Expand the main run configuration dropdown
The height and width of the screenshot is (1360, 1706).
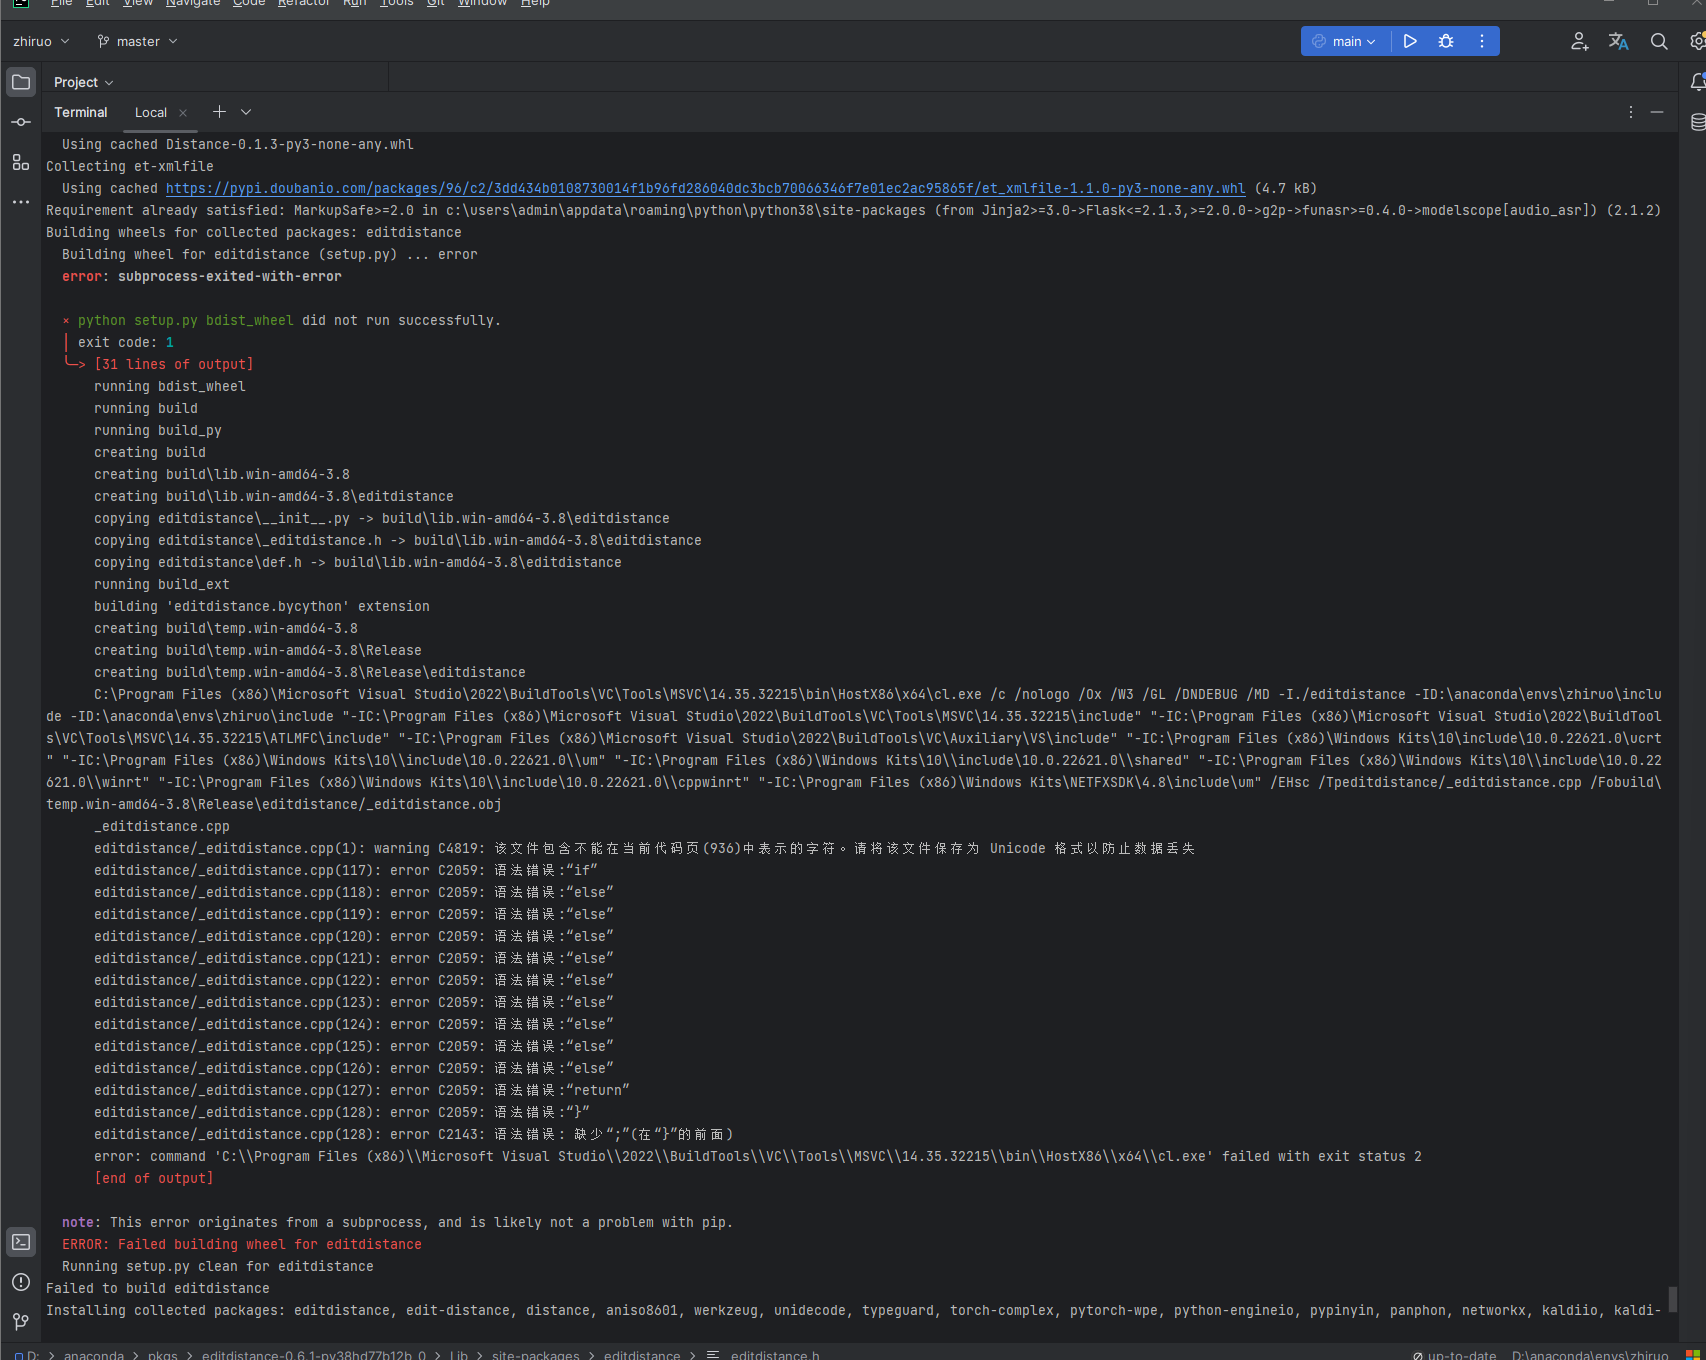click(x=1370, y=41)
